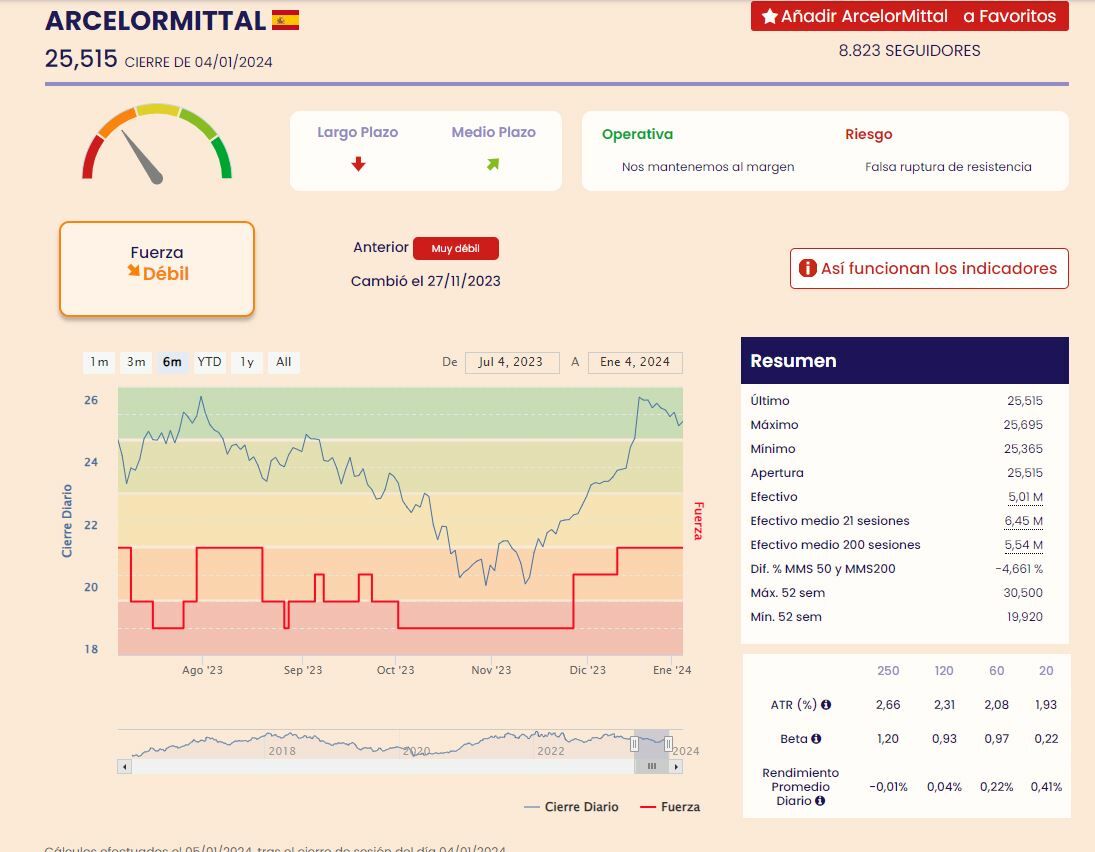The height and width of the screenshot is (852, 1095).
Task: Select the 1y chart range
Action: (247, 362)
